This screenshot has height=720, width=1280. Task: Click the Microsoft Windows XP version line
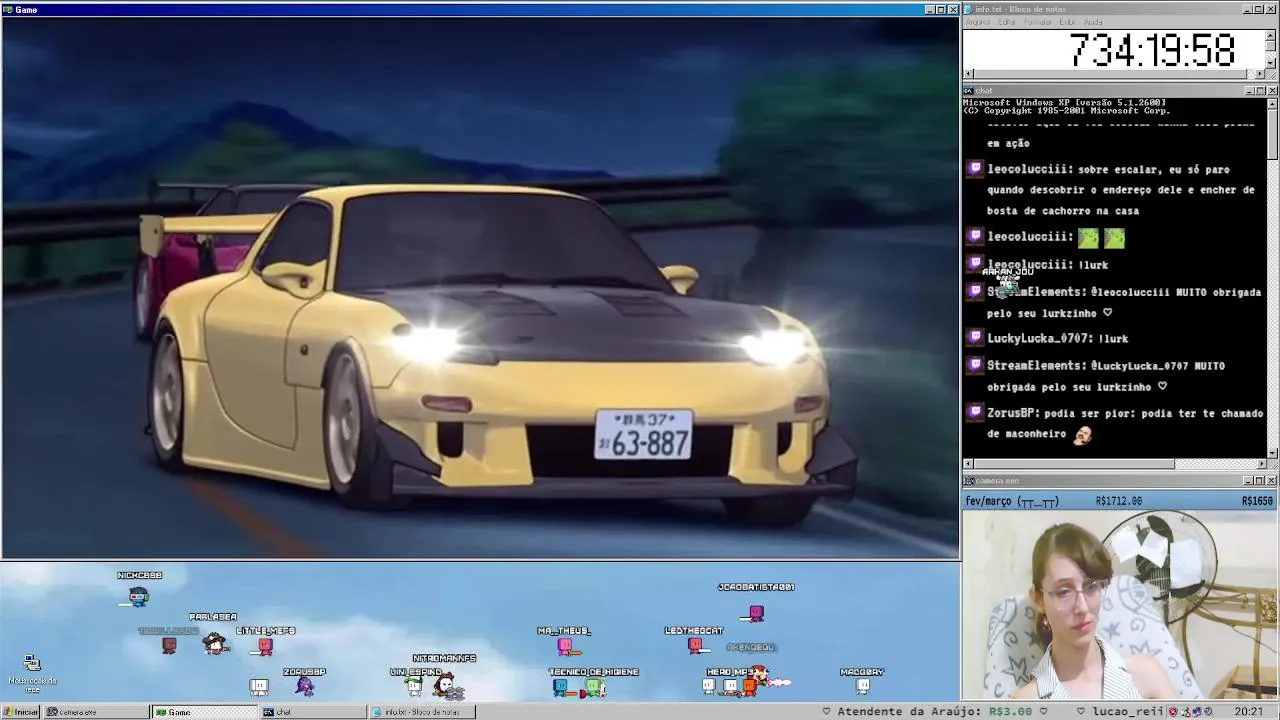[x=1064, y=103]
